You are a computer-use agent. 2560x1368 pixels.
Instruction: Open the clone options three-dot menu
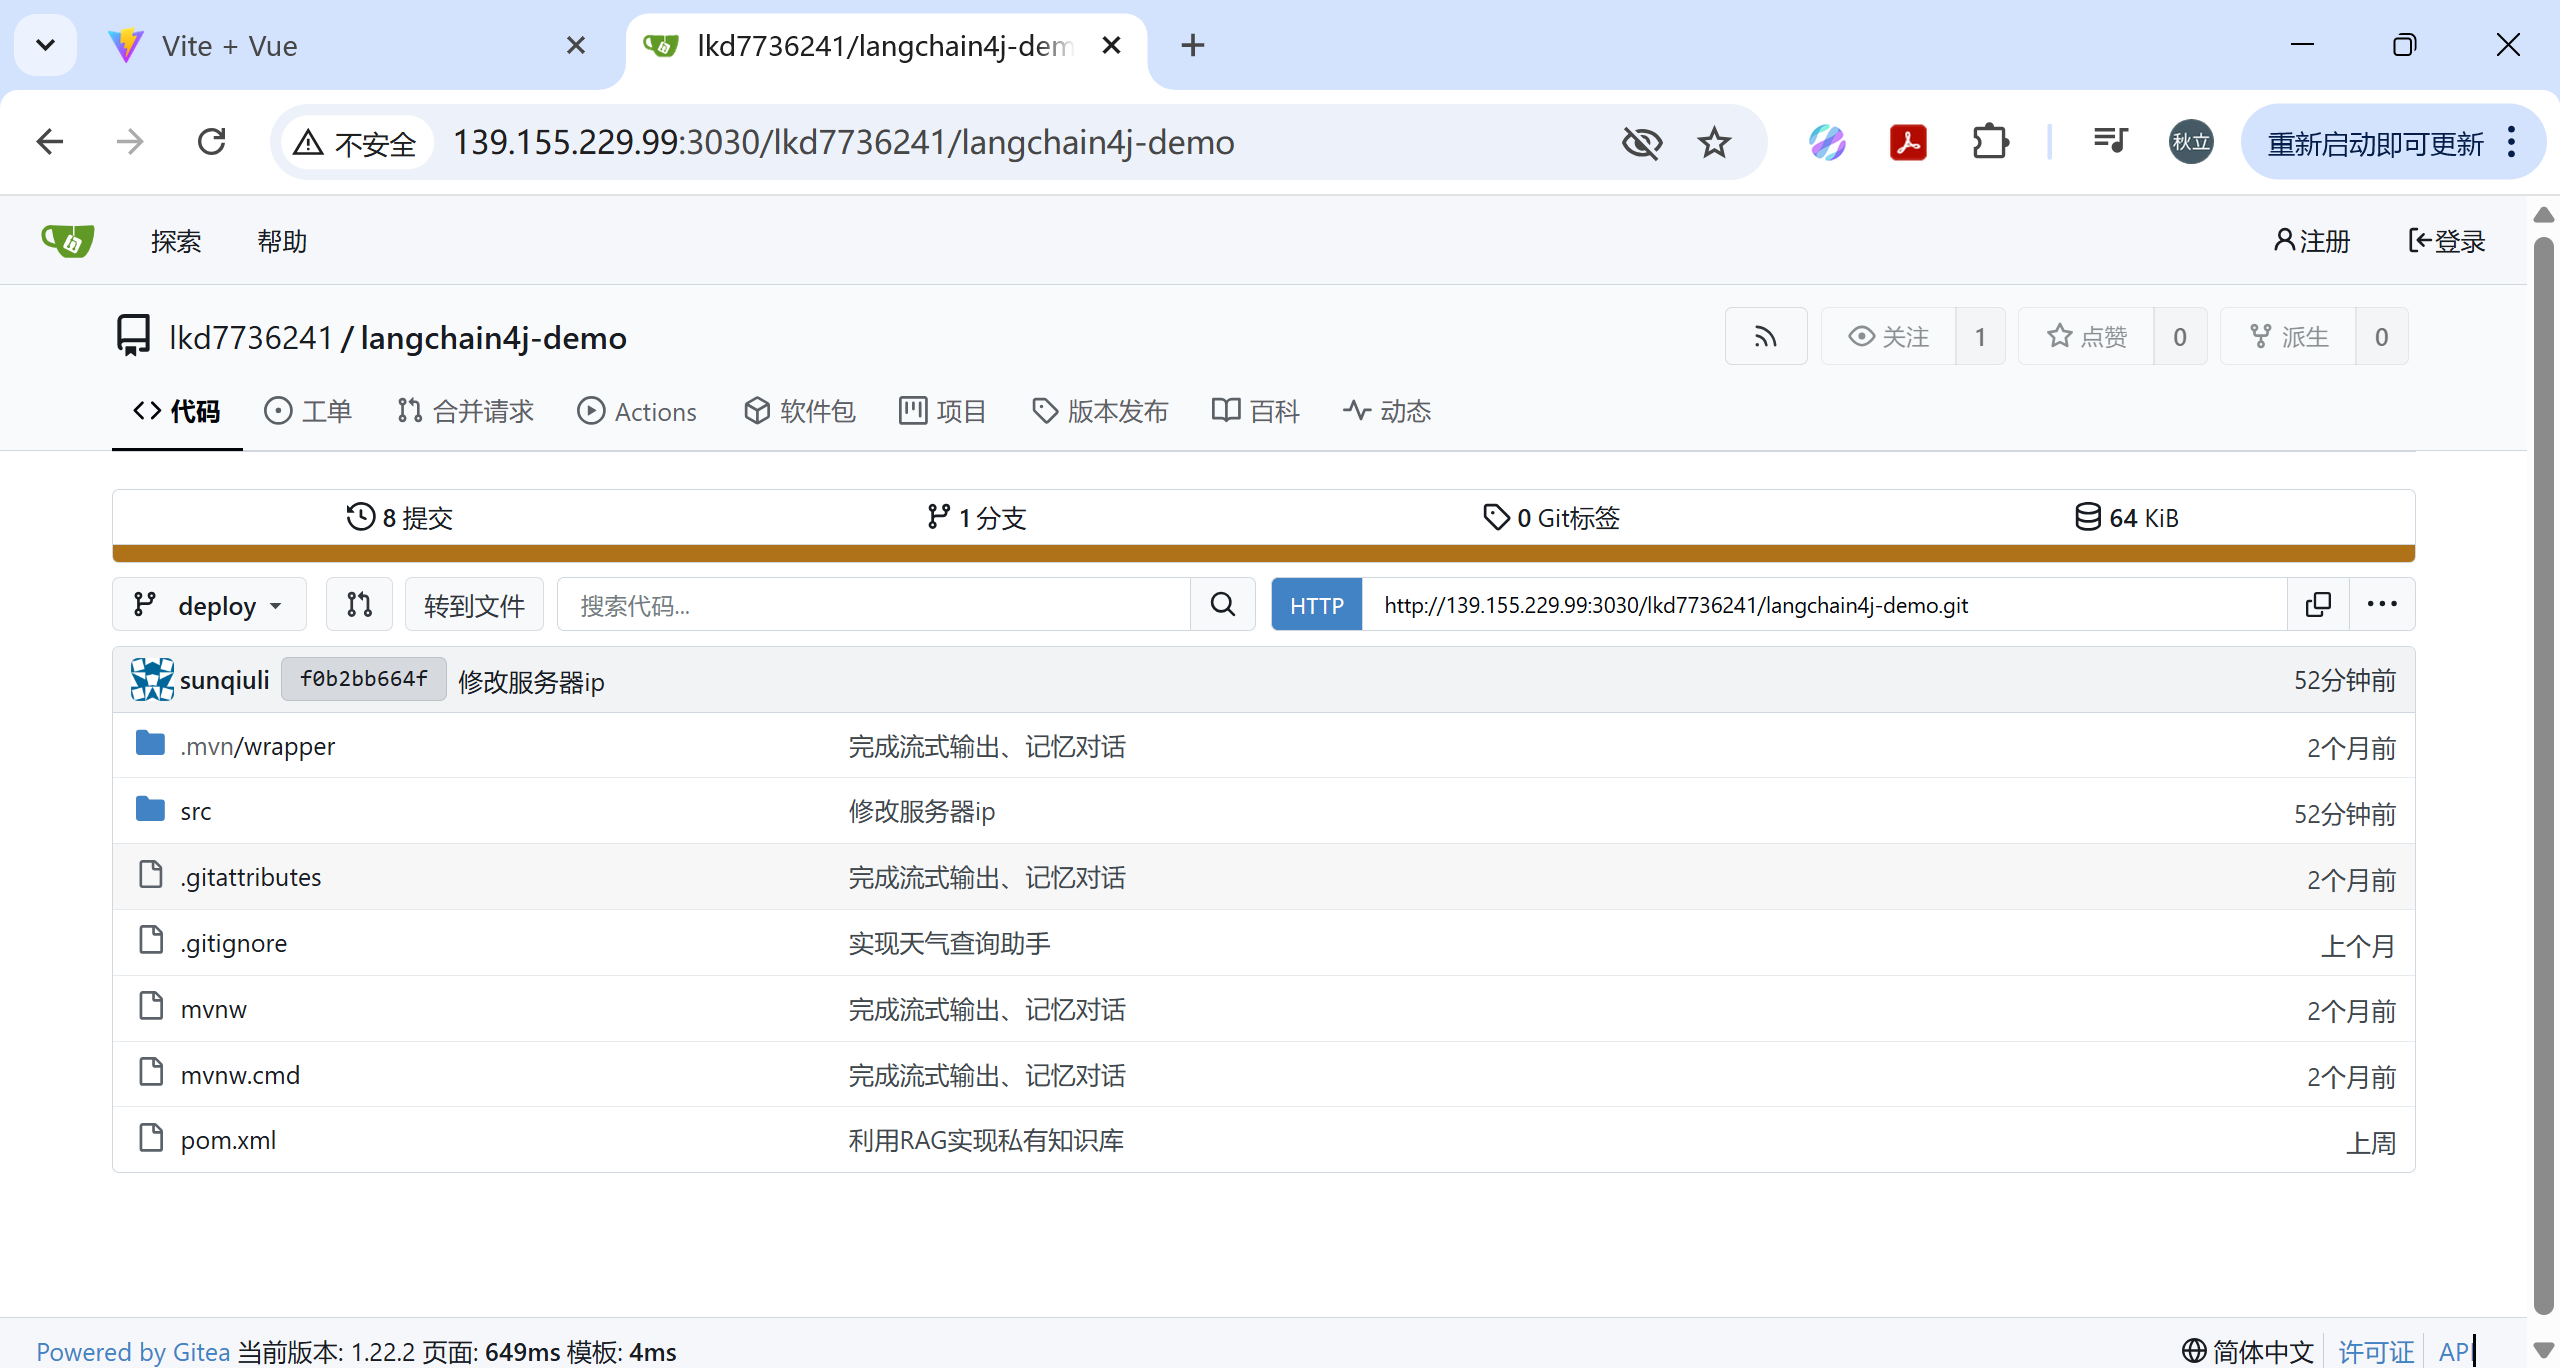[2381, 605]
